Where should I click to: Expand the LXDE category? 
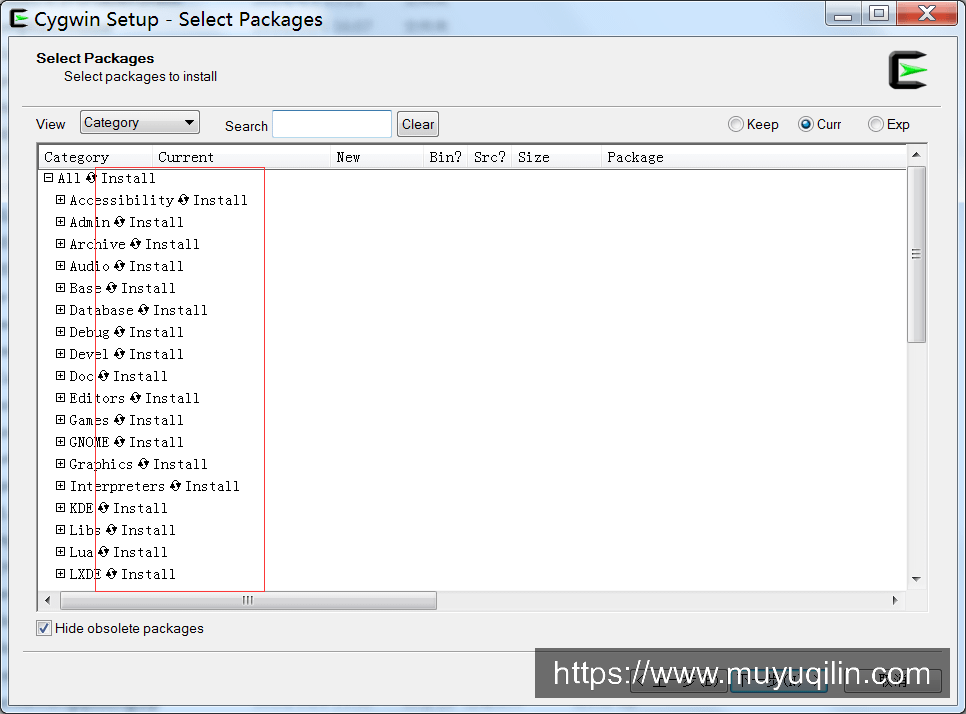pyautogui.click(x=60, y=574)
